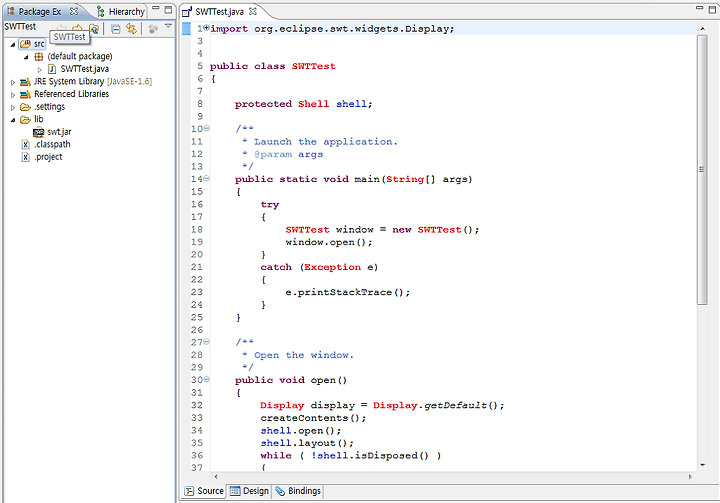This screenshot has width=720, height=503.
Task: Collapse the lib folder
Action: (x=13, y=120)
